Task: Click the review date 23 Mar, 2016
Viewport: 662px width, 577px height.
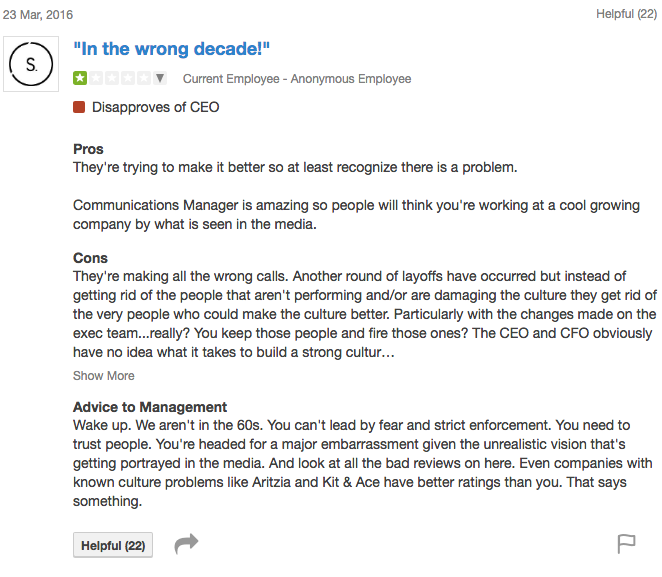Action: pos(38,15)
